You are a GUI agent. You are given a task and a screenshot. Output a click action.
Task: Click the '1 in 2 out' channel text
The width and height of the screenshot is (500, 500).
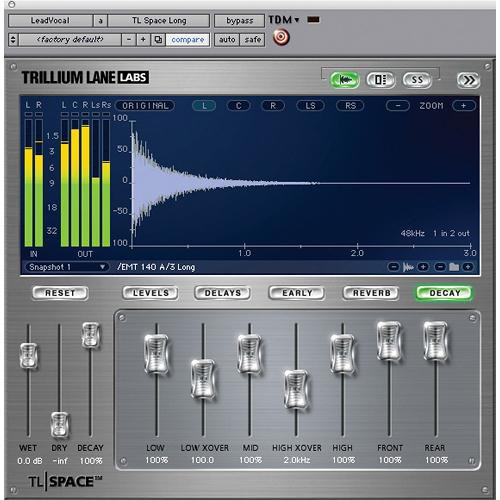451,233
